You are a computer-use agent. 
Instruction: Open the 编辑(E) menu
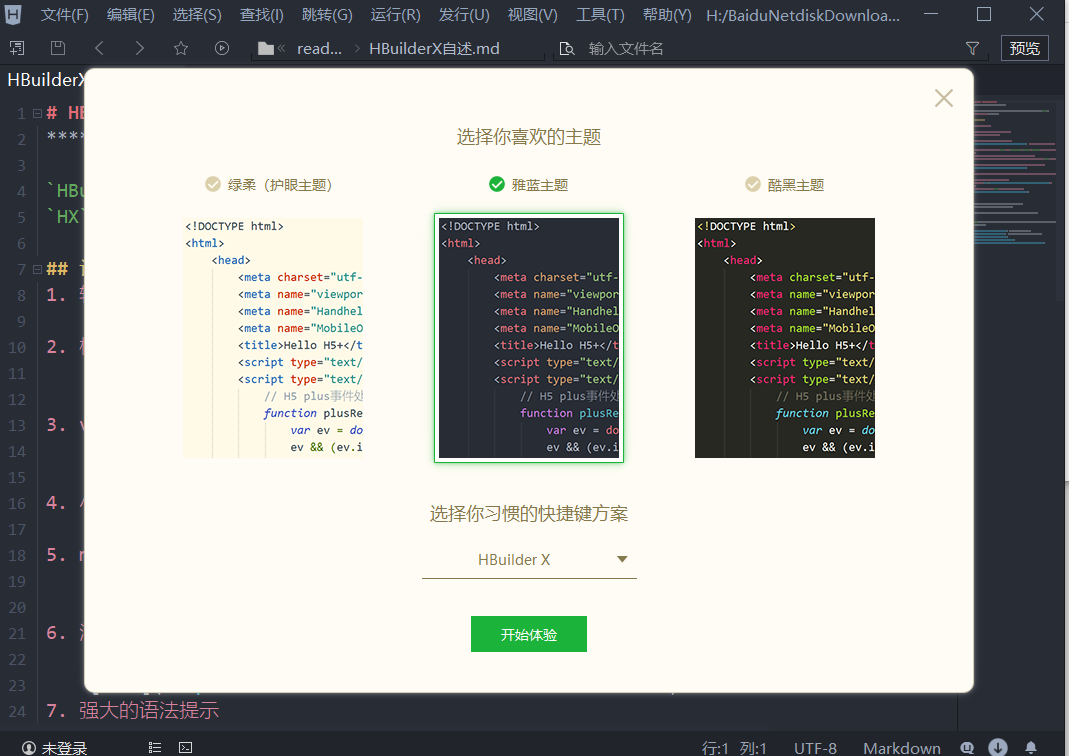pyautogui.click(x=131, y=15)
